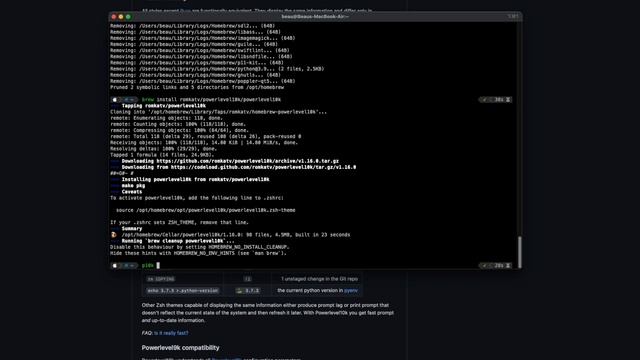Click the 'Installing powerlevel10k from romkatv' line
Screen dimensions: 640x360
(195, 180)
